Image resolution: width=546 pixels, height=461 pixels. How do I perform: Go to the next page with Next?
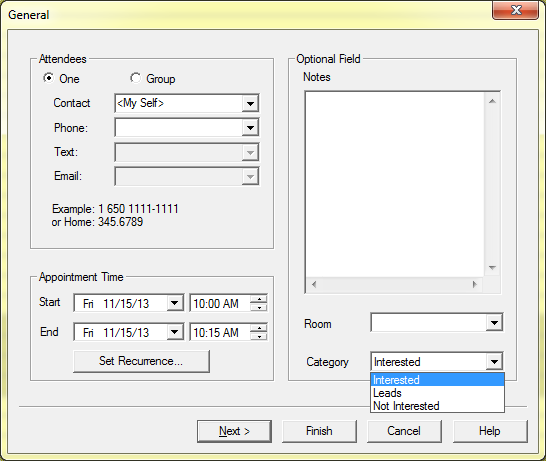(234, 431)
